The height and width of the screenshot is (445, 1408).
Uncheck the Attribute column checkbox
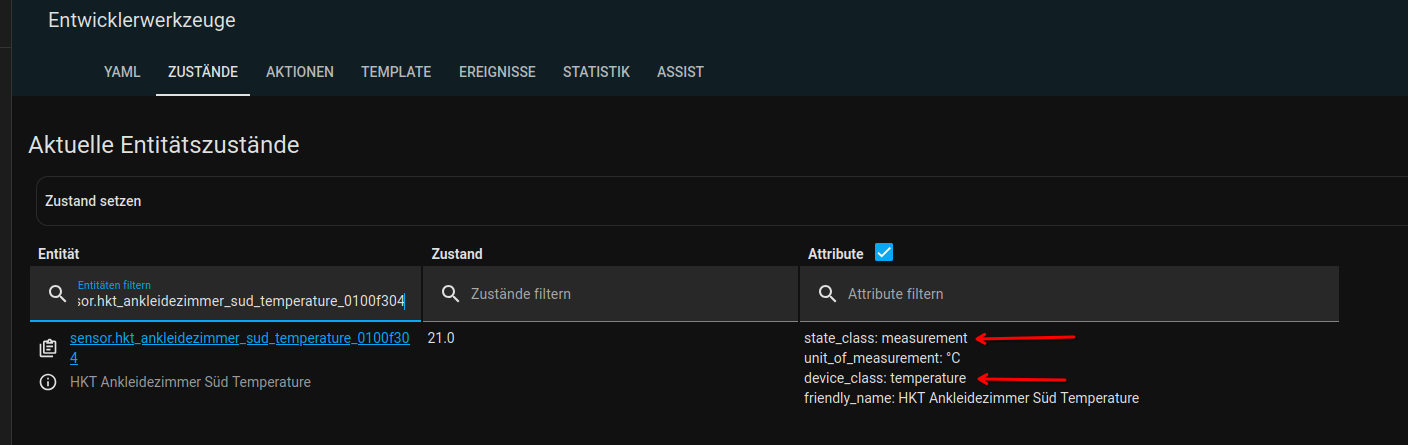(884, 253)
